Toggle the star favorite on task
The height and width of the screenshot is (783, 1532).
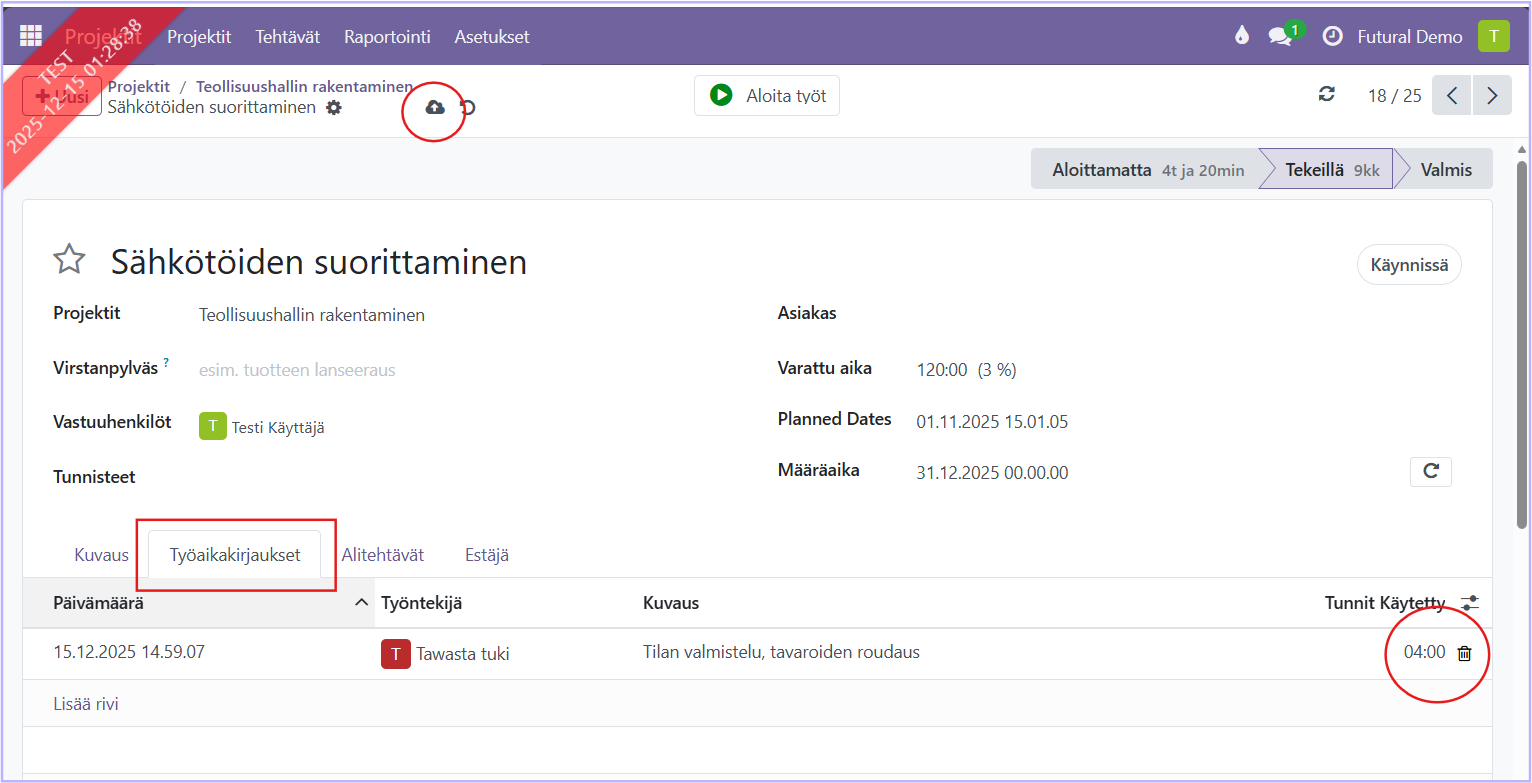point(69,261)
